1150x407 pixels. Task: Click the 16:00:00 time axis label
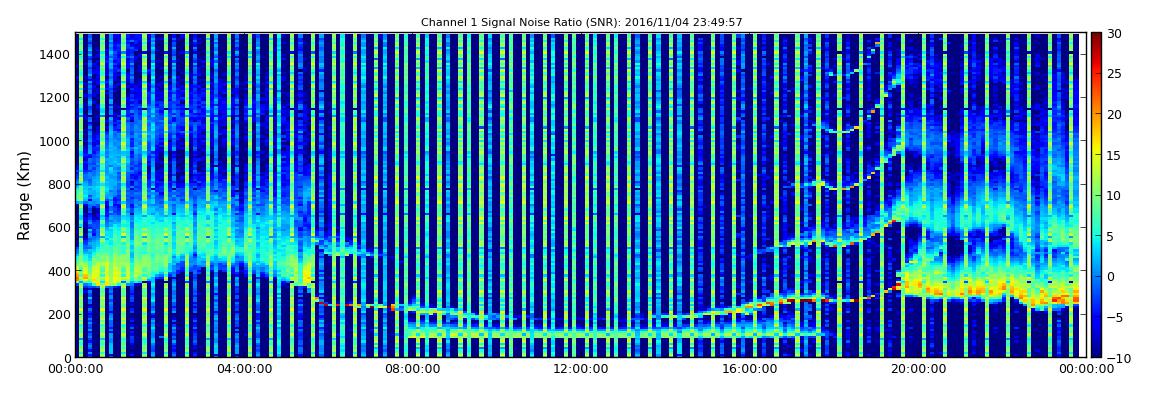749,369
